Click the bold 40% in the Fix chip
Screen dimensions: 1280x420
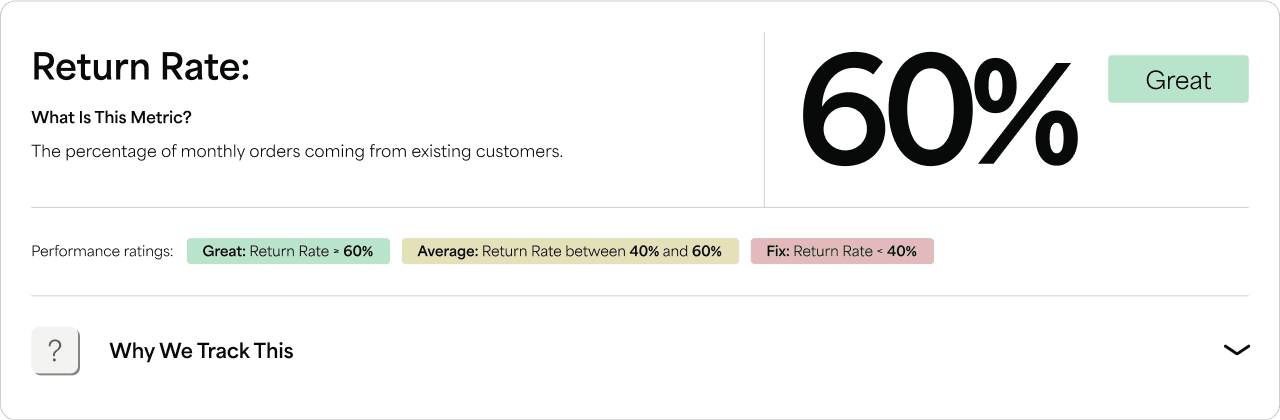click(x=901, y=252)
